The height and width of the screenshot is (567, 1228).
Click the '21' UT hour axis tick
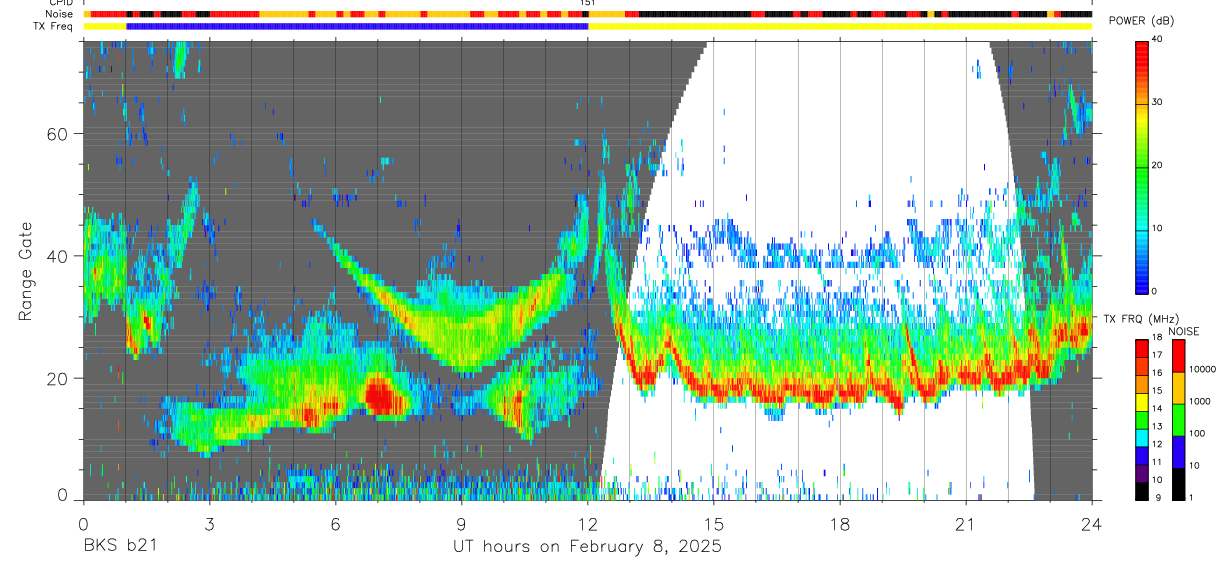[966, 524]
